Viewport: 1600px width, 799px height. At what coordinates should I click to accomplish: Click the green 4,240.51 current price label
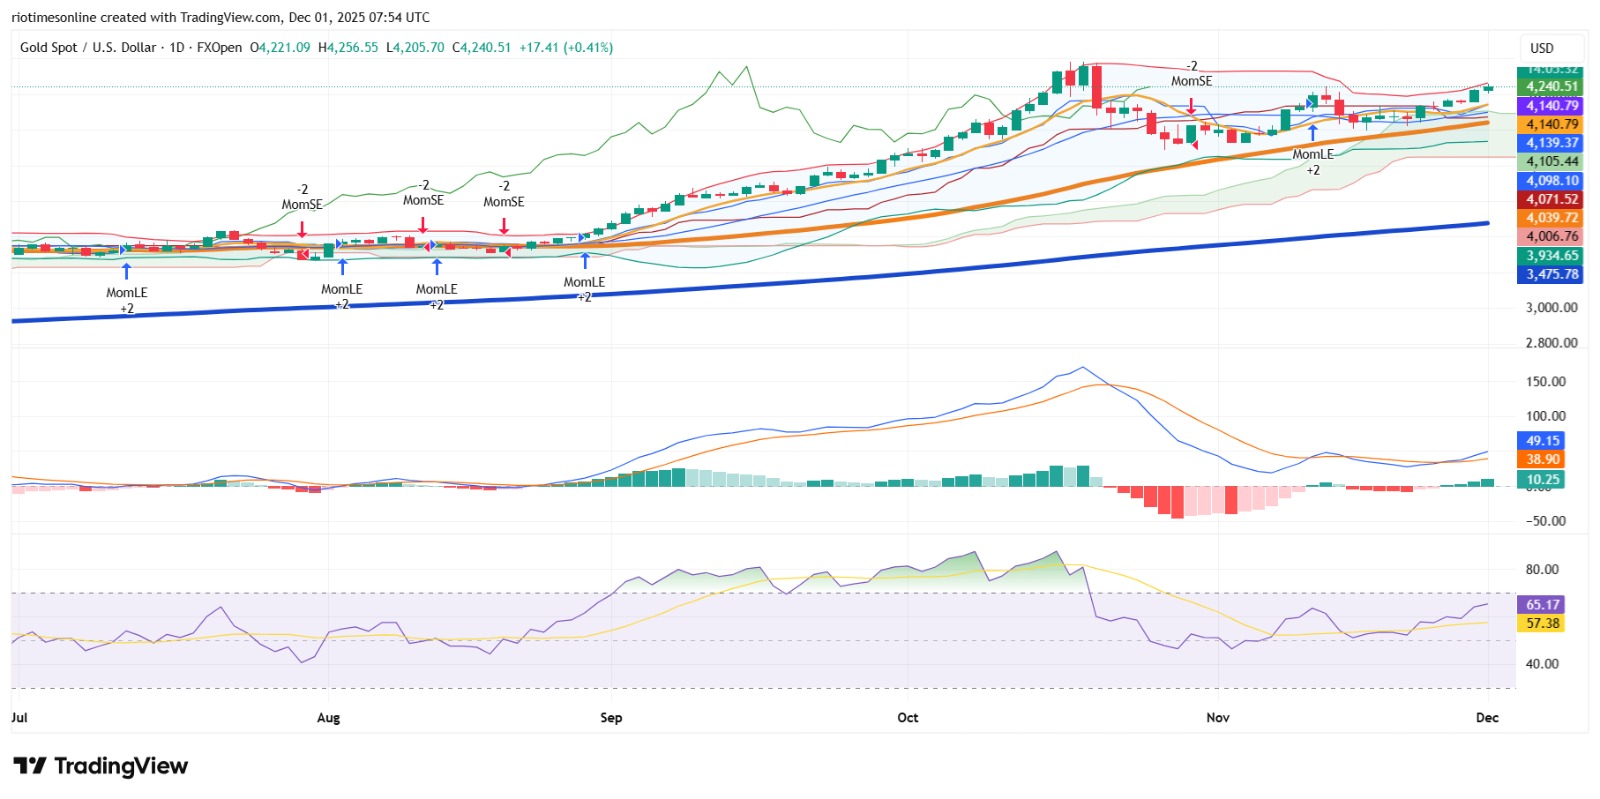(1551, 87)
